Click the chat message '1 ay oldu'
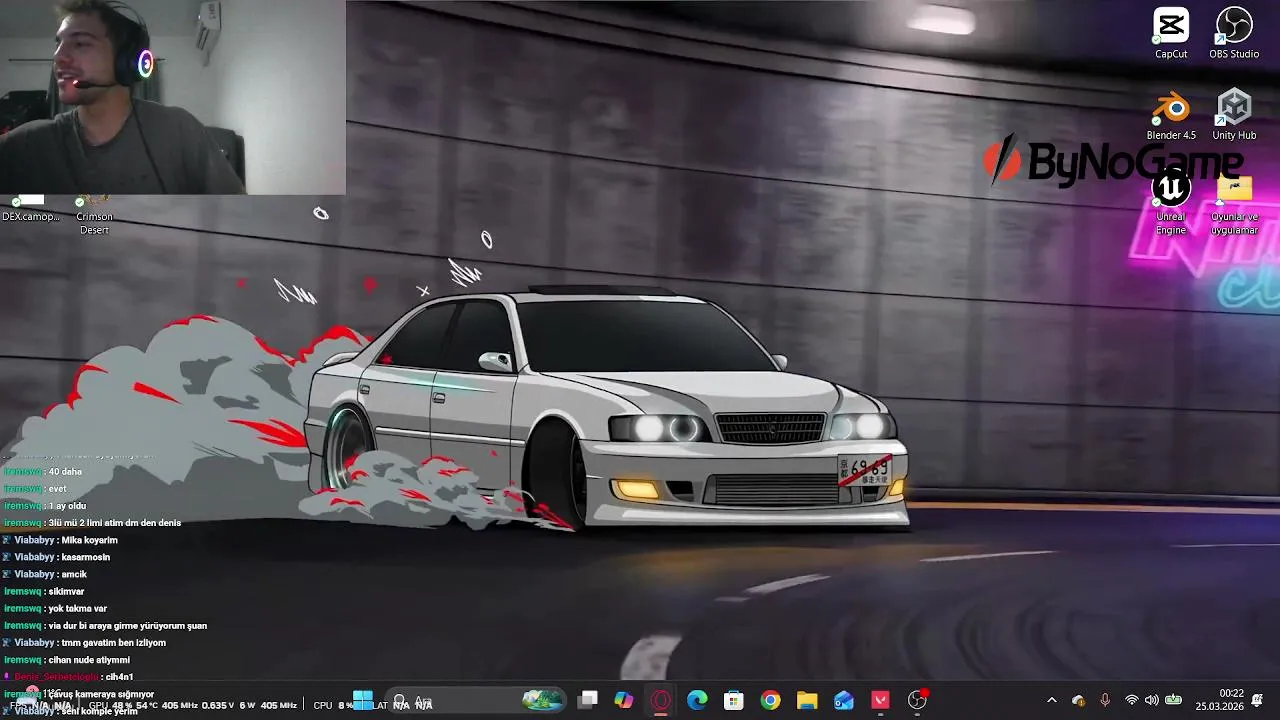Screen dimensions: 1280x720 pos(67,506)
